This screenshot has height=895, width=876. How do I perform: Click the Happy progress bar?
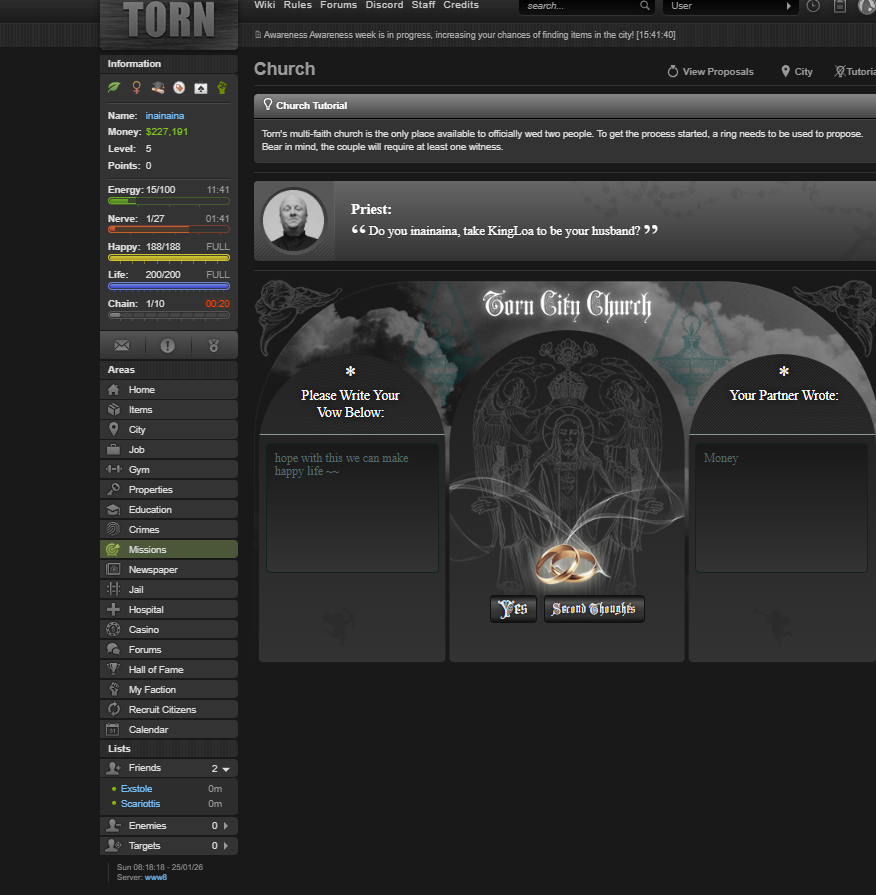169,258
